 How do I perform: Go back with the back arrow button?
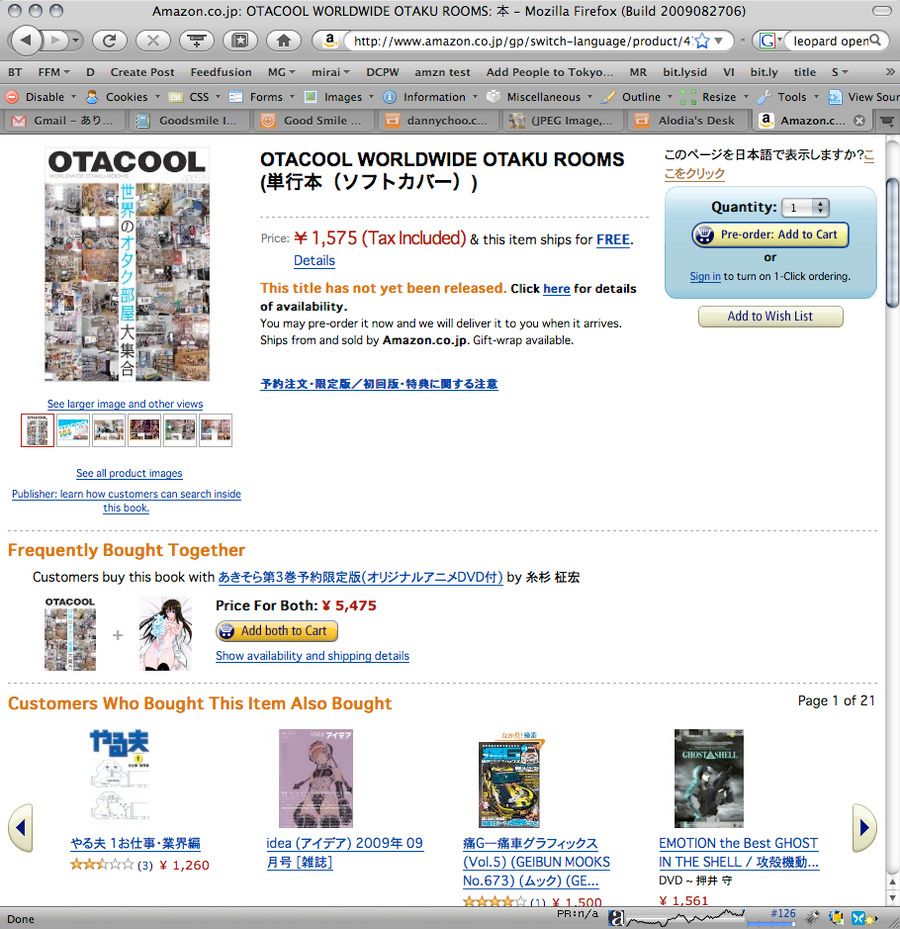[25, 40]
